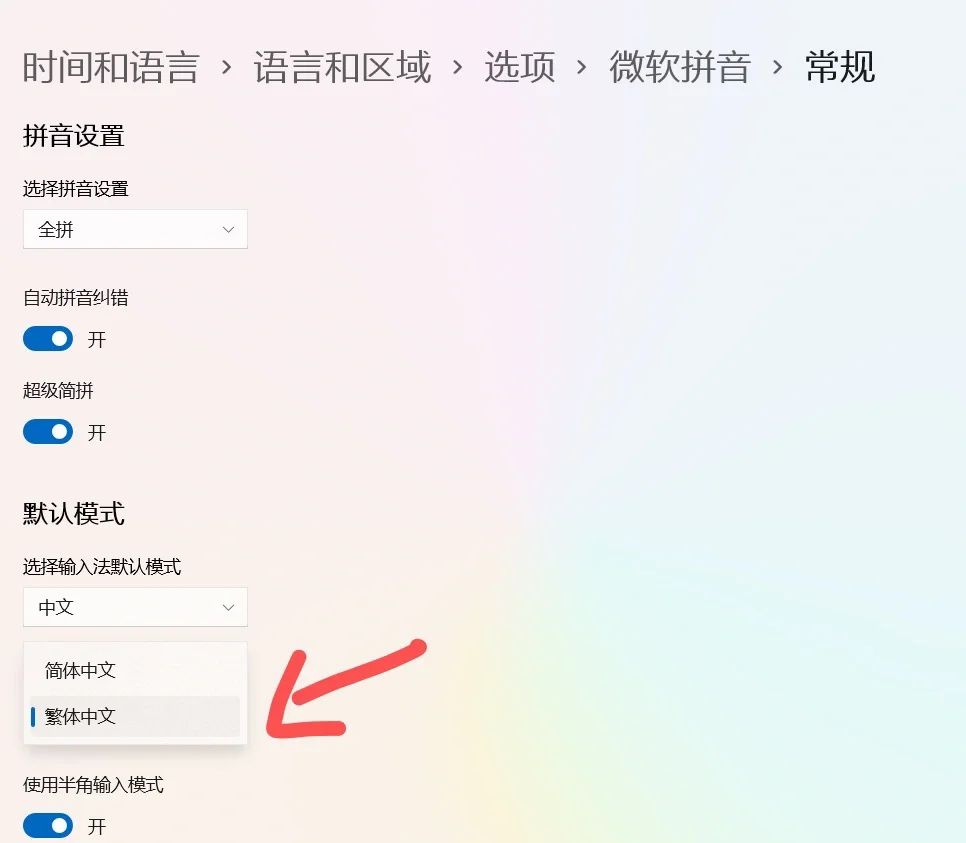Open the 语言和区域 breadcrumb page
The image size is (966, 843).
pyautogui.click(x=342, y=67)
